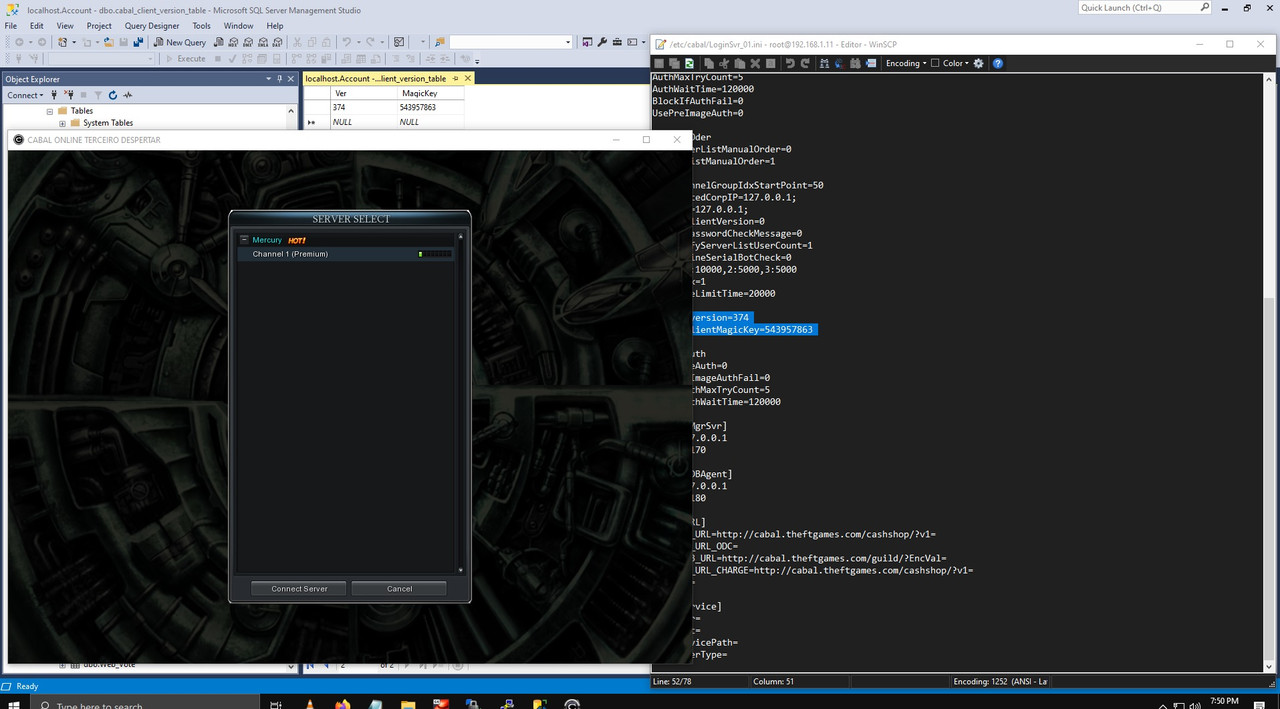1280x709 pixels.
Task: Open the Encoding dropdown in WinSCP editor
Action: click(x=906, y=63)
